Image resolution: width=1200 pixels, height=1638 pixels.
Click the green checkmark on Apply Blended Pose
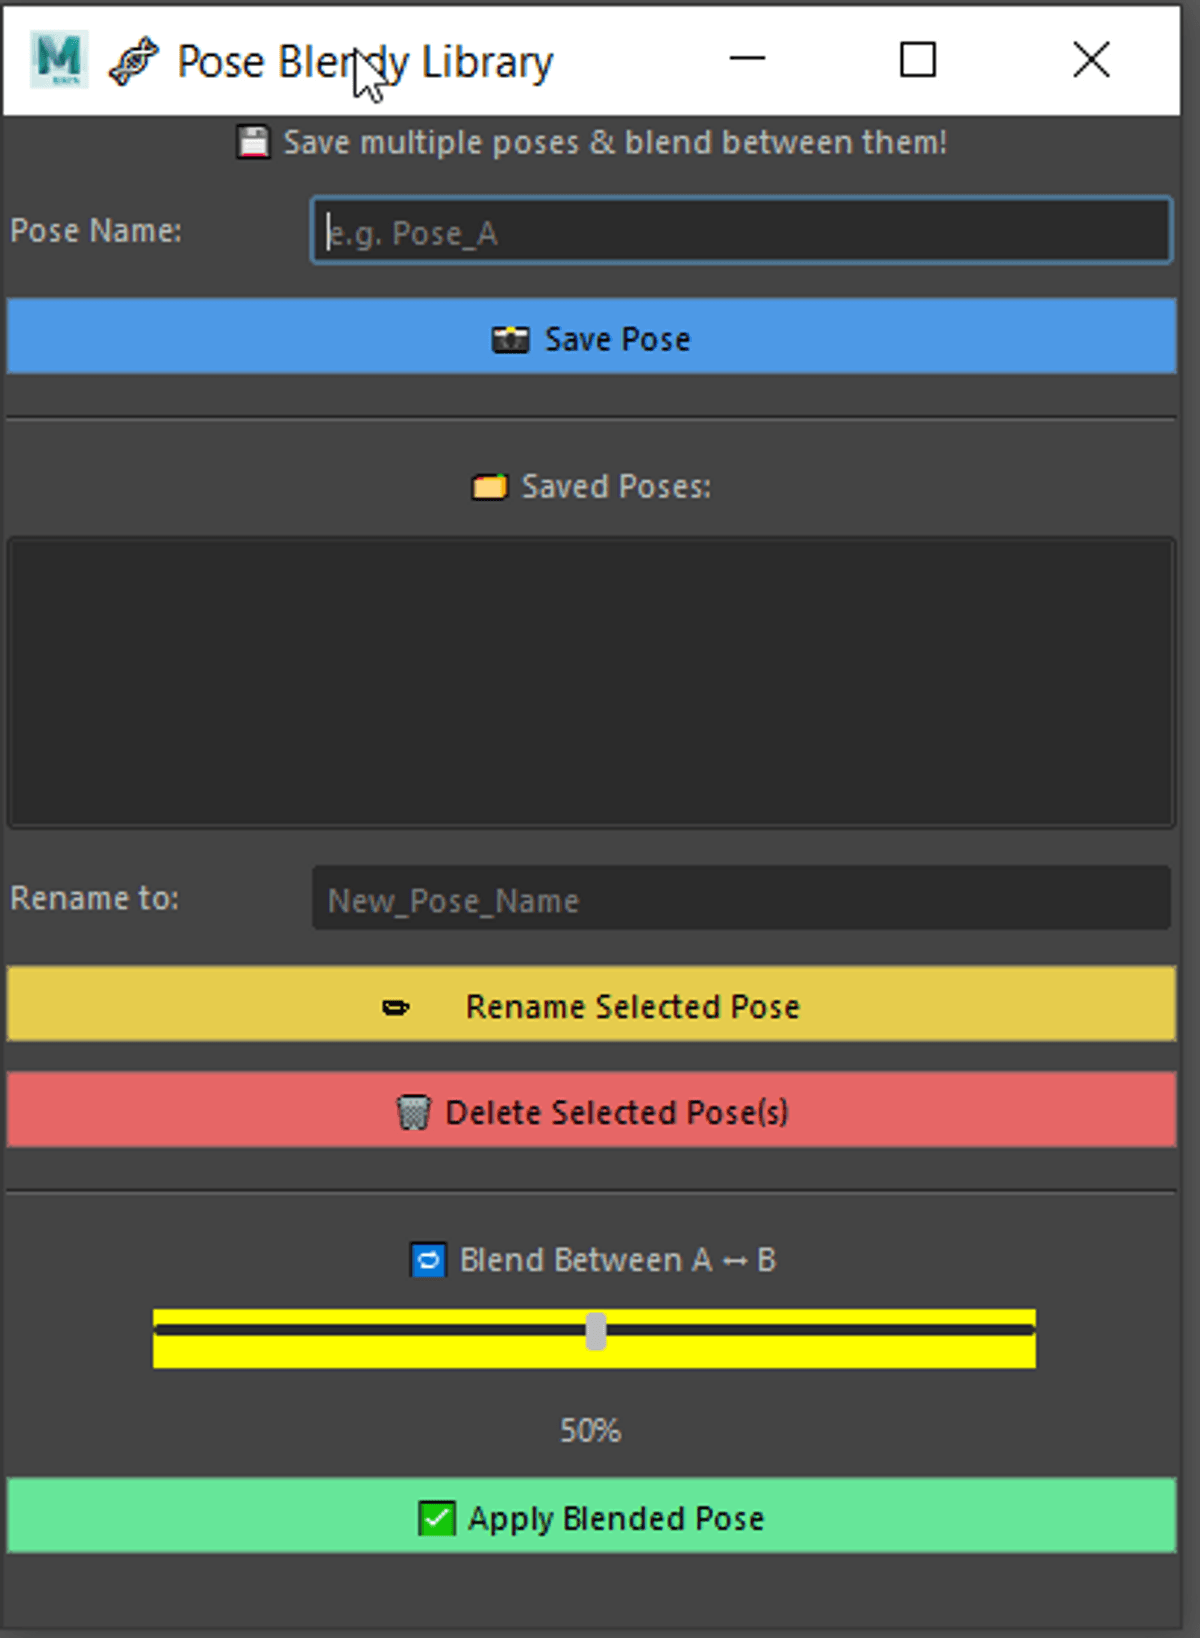tap(437, 1518)
